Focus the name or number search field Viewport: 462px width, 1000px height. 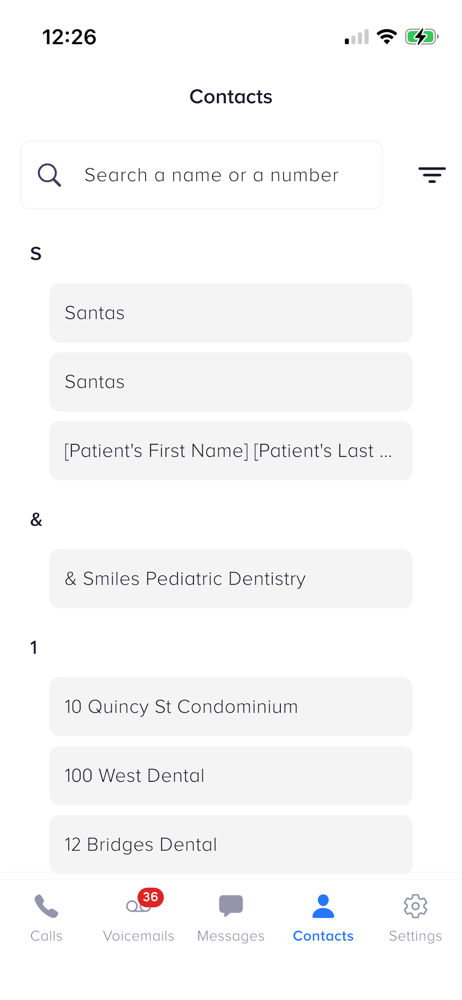point(202,175)
